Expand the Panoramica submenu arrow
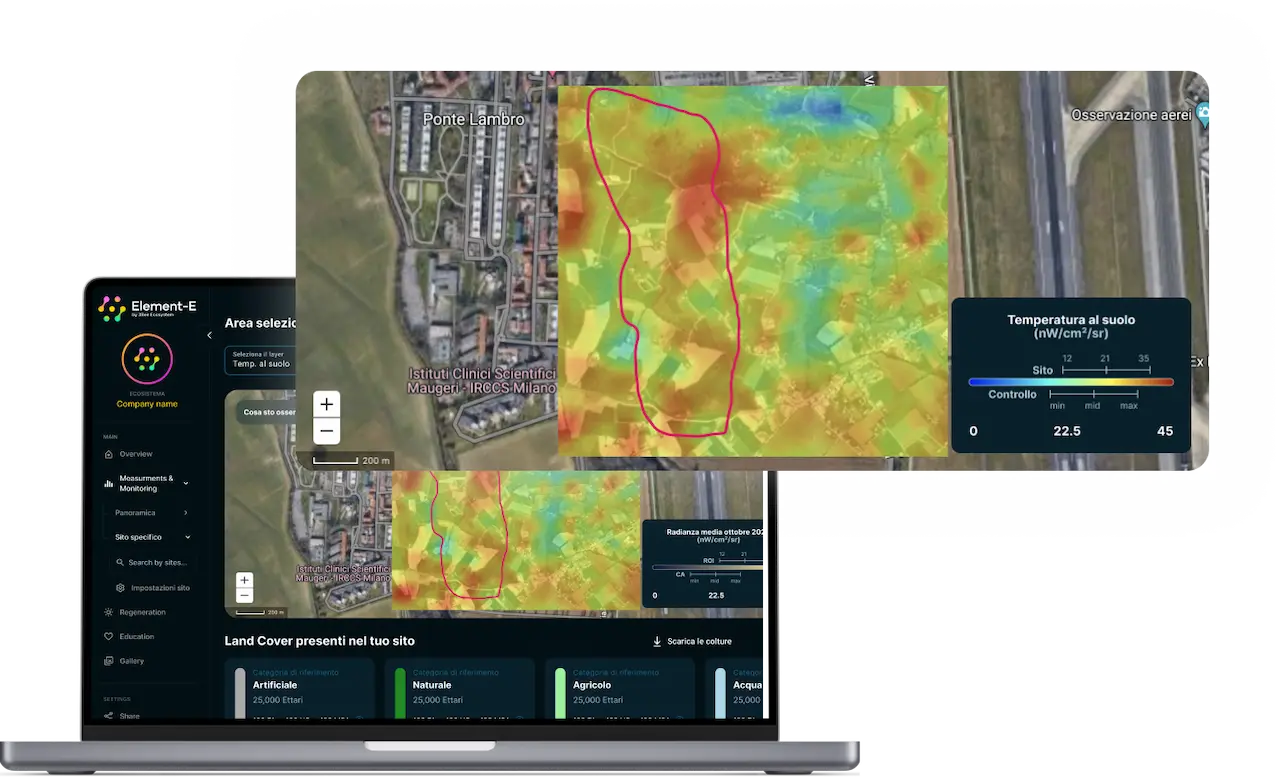The height and width of the screenshot is (777, 1280). click(x=186, y=513)
